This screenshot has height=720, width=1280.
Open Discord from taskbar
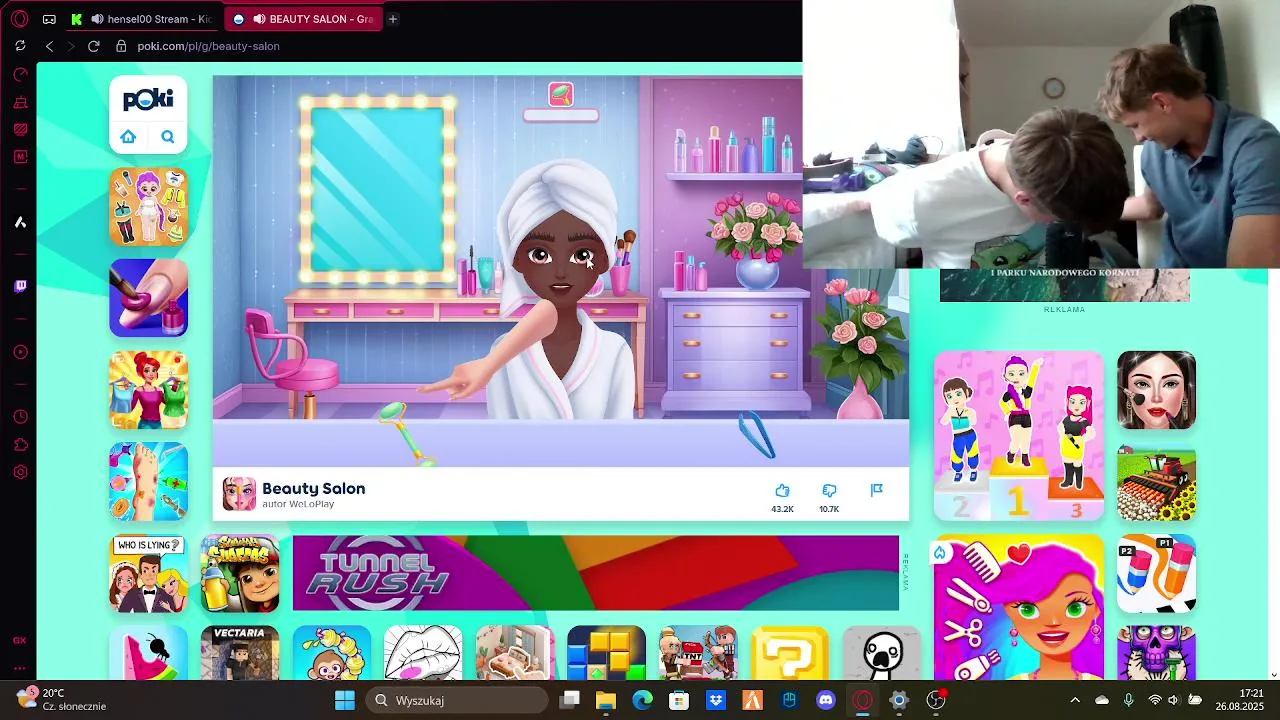pos(826,700)
